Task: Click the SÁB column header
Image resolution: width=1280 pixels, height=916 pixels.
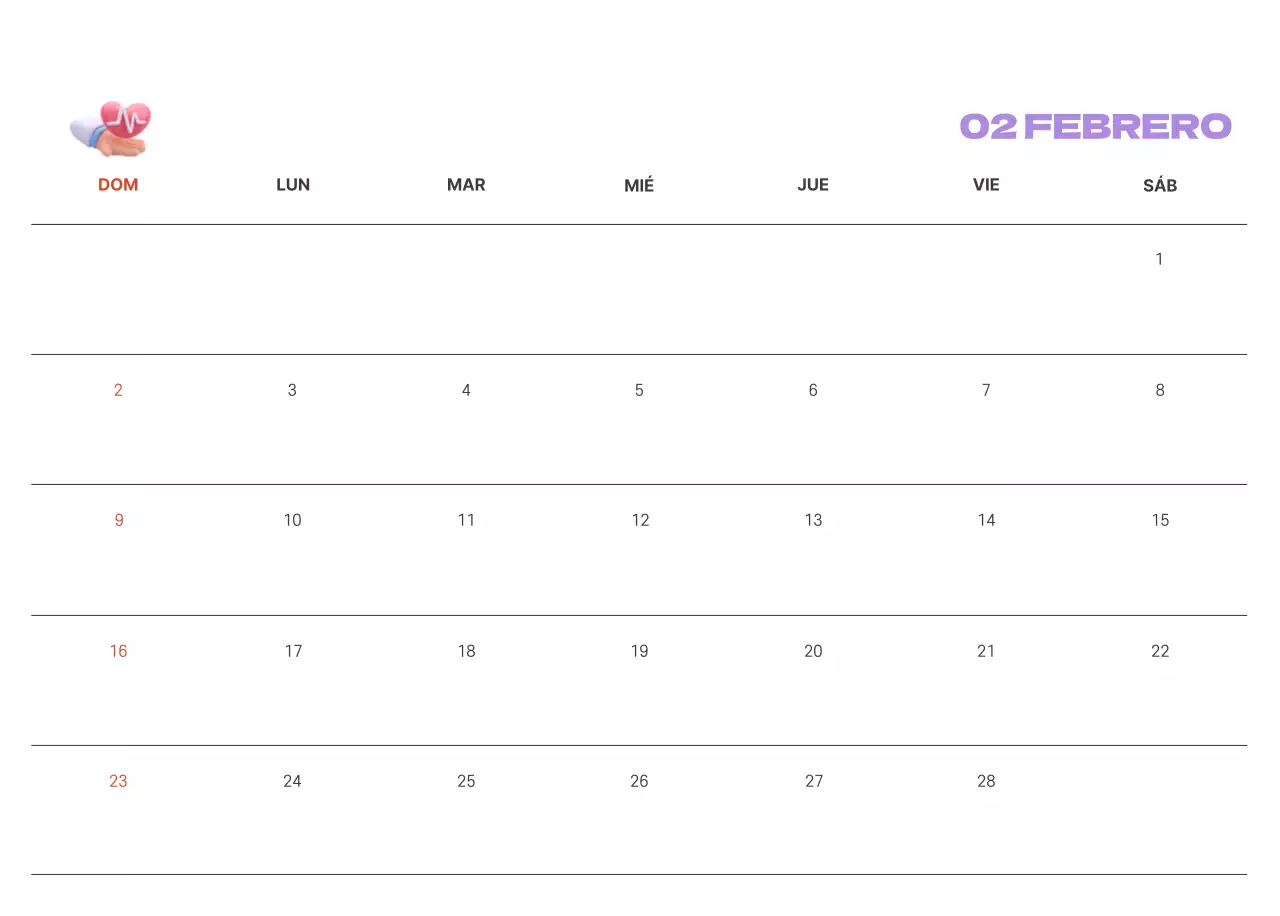Action: click(1160, 185)
